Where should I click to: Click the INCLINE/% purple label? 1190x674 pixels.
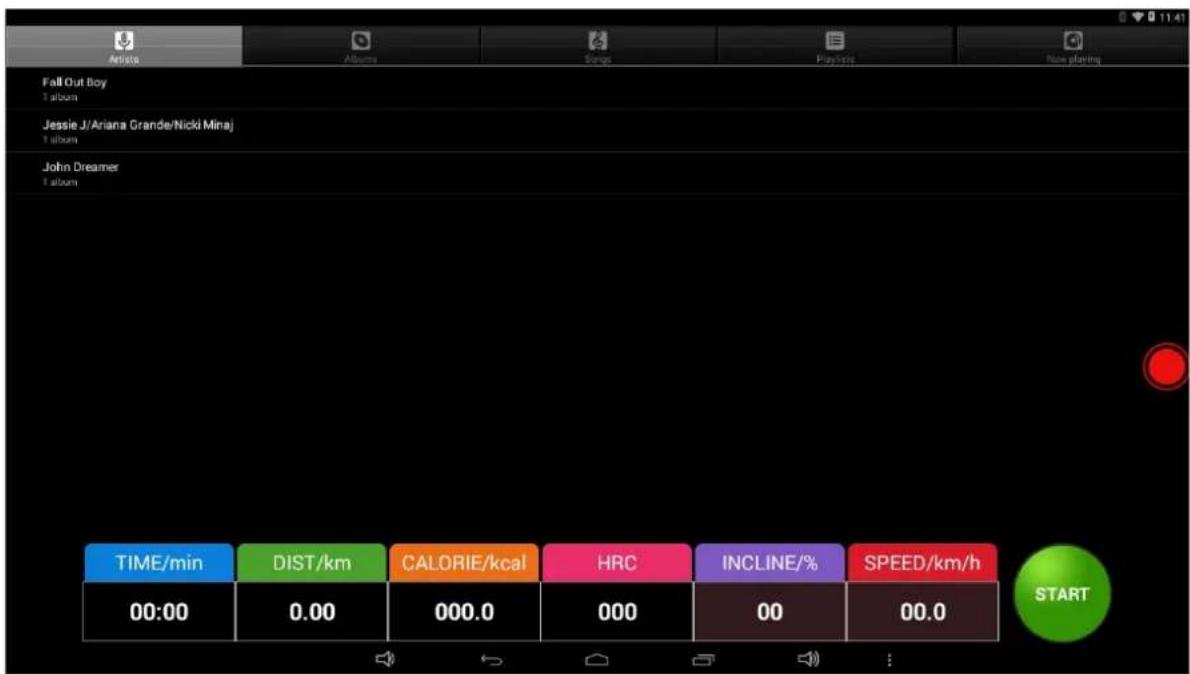click(770, 562)
